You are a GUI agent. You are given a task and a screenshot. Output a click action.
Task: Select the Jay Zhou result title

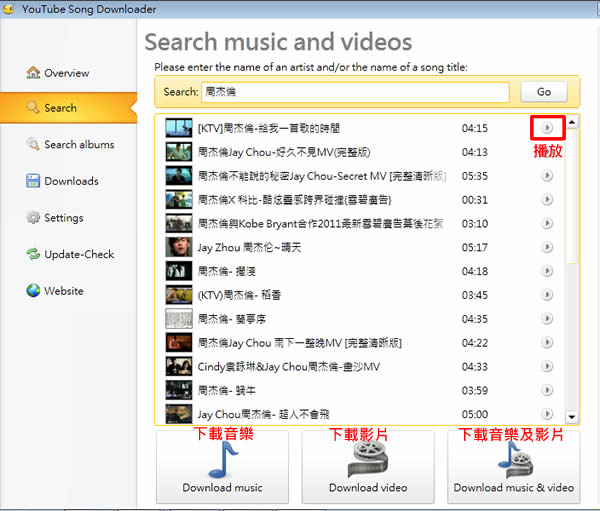(x=249, y=248)
